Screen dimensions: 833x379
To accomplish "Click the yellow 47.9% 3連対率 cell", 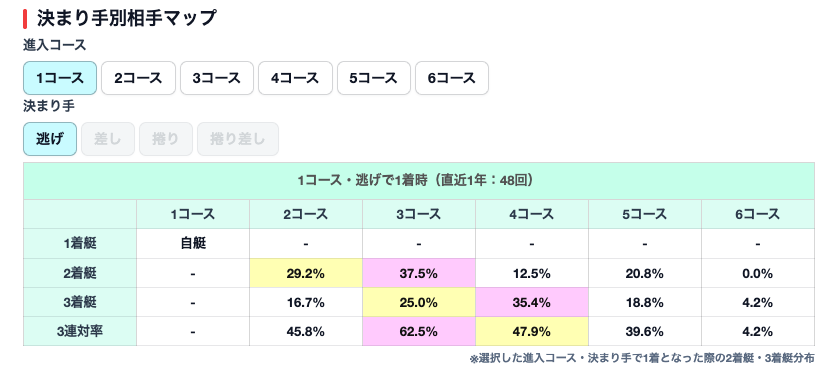I will pos(532,332).
